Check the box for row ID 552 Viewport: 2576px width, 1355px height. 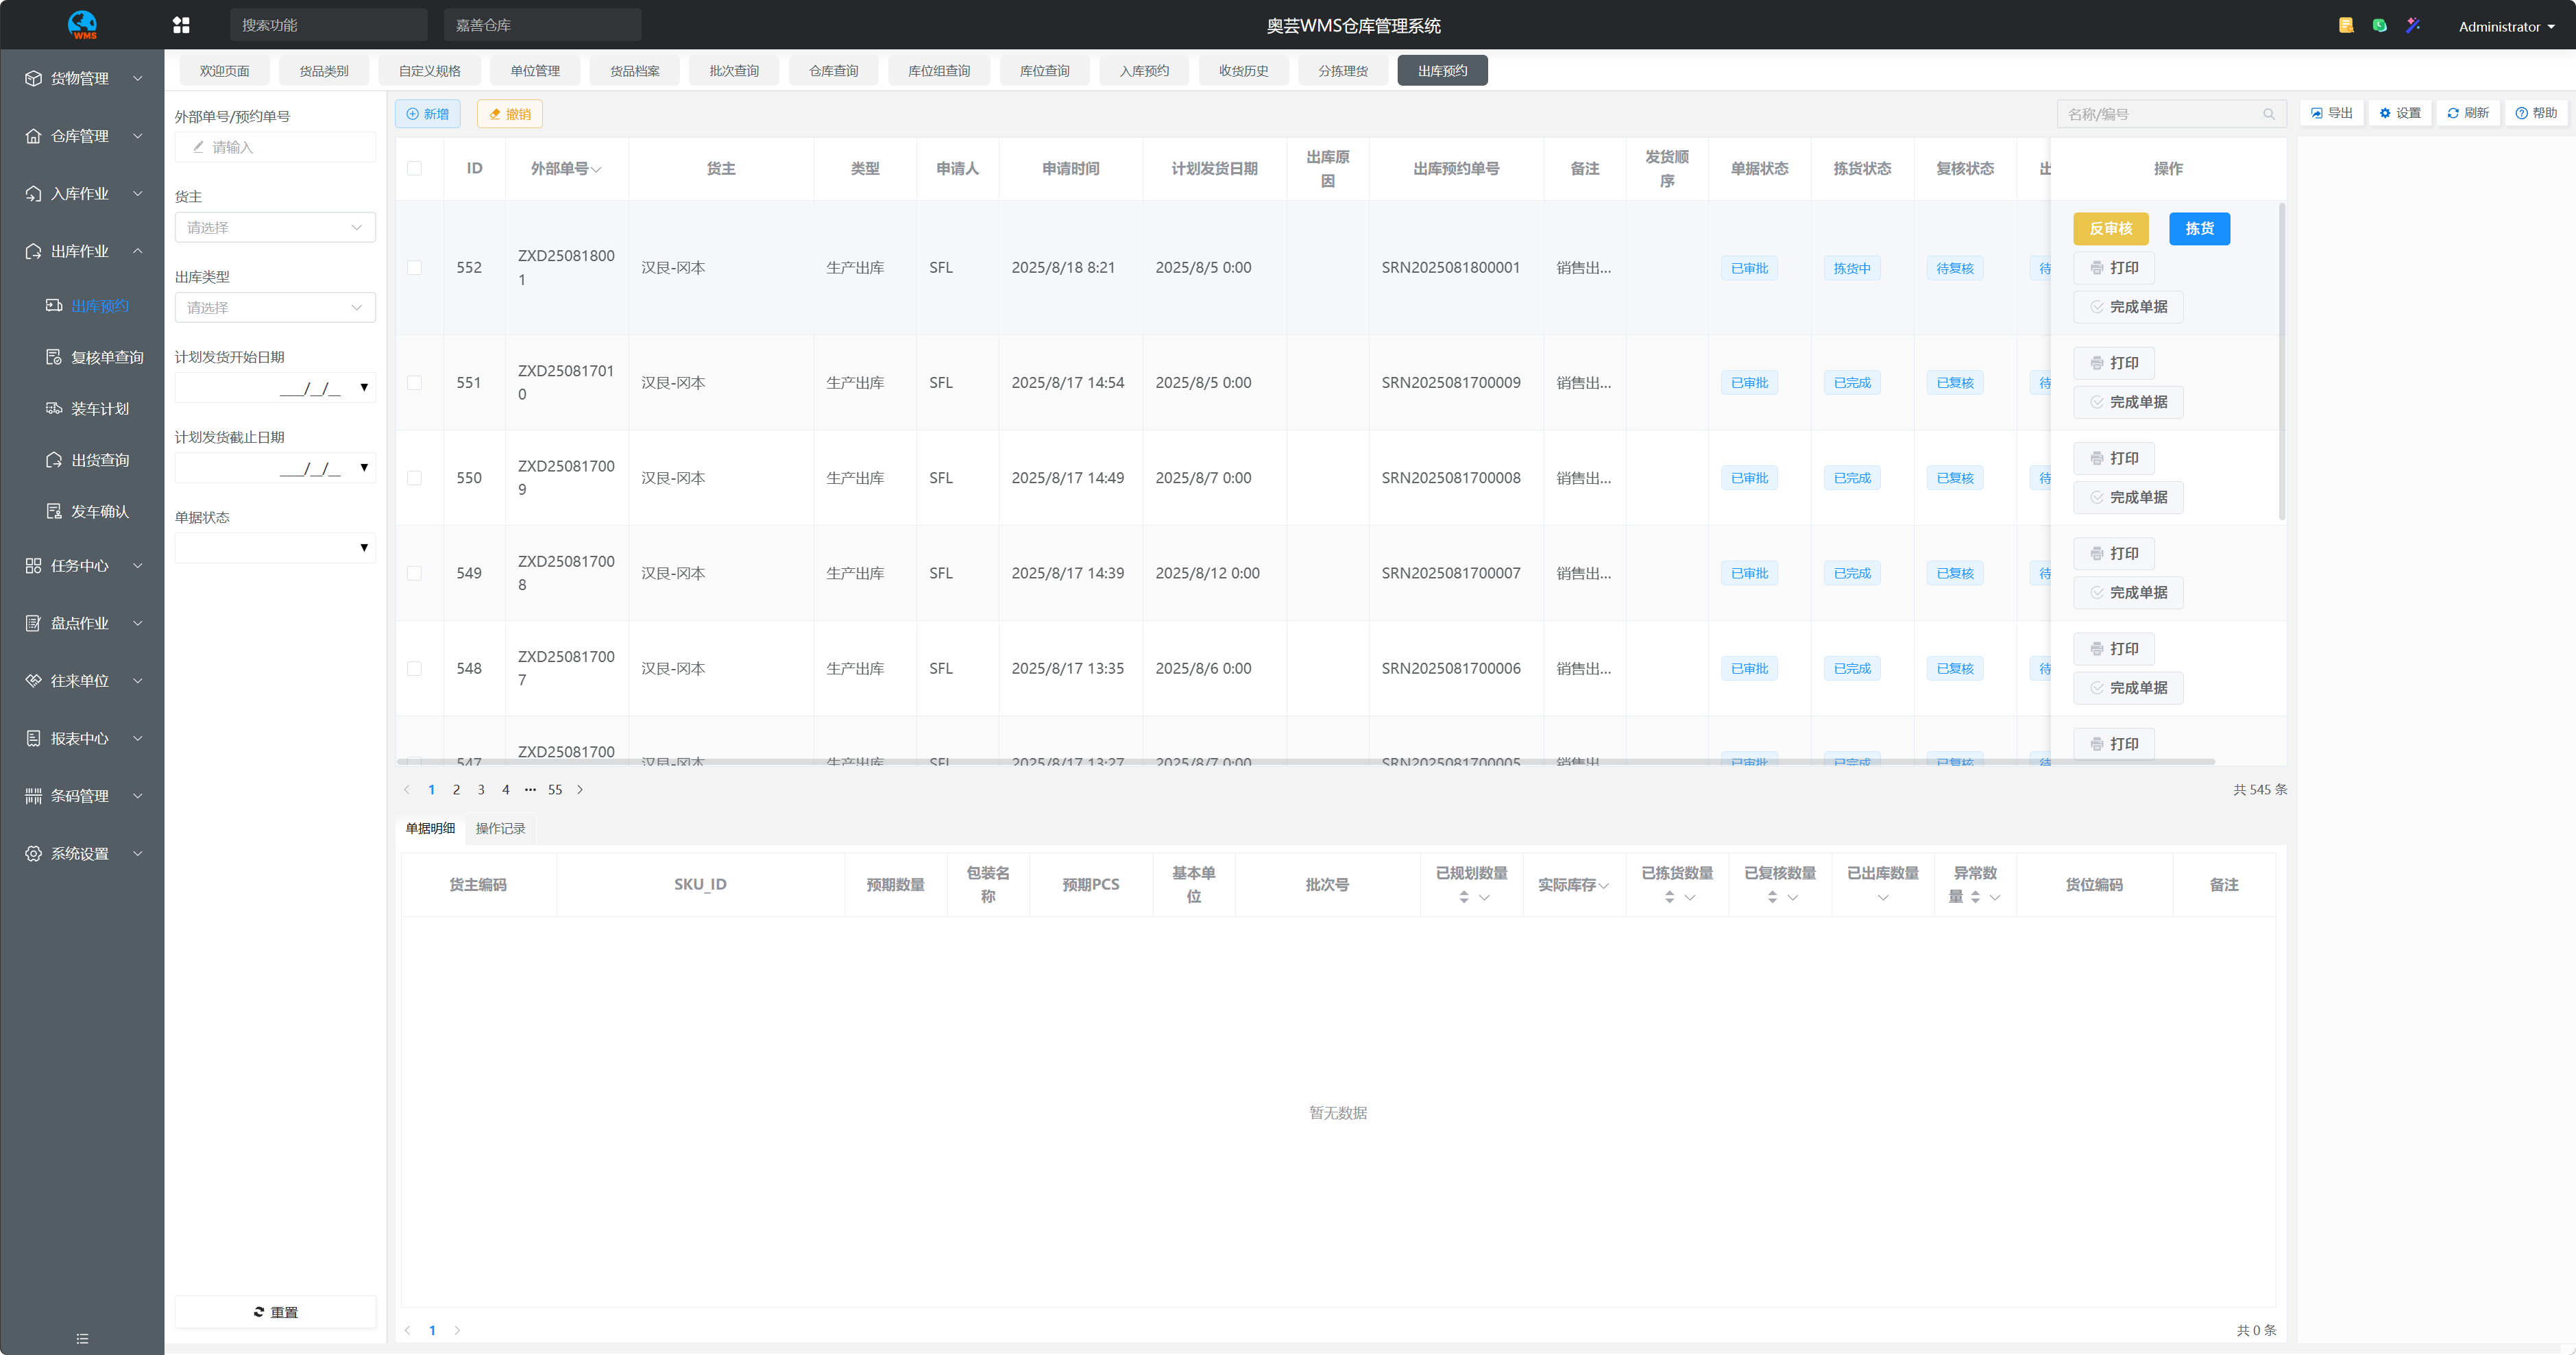[x=414, y=268]
